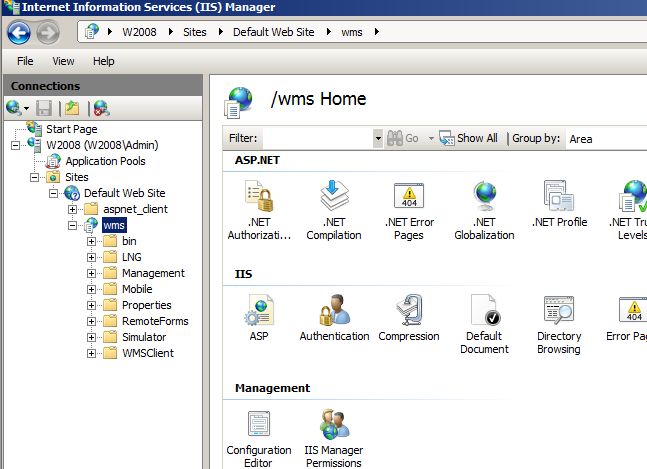
Task: Open .NET Profile feature
Action: (560, 204)
